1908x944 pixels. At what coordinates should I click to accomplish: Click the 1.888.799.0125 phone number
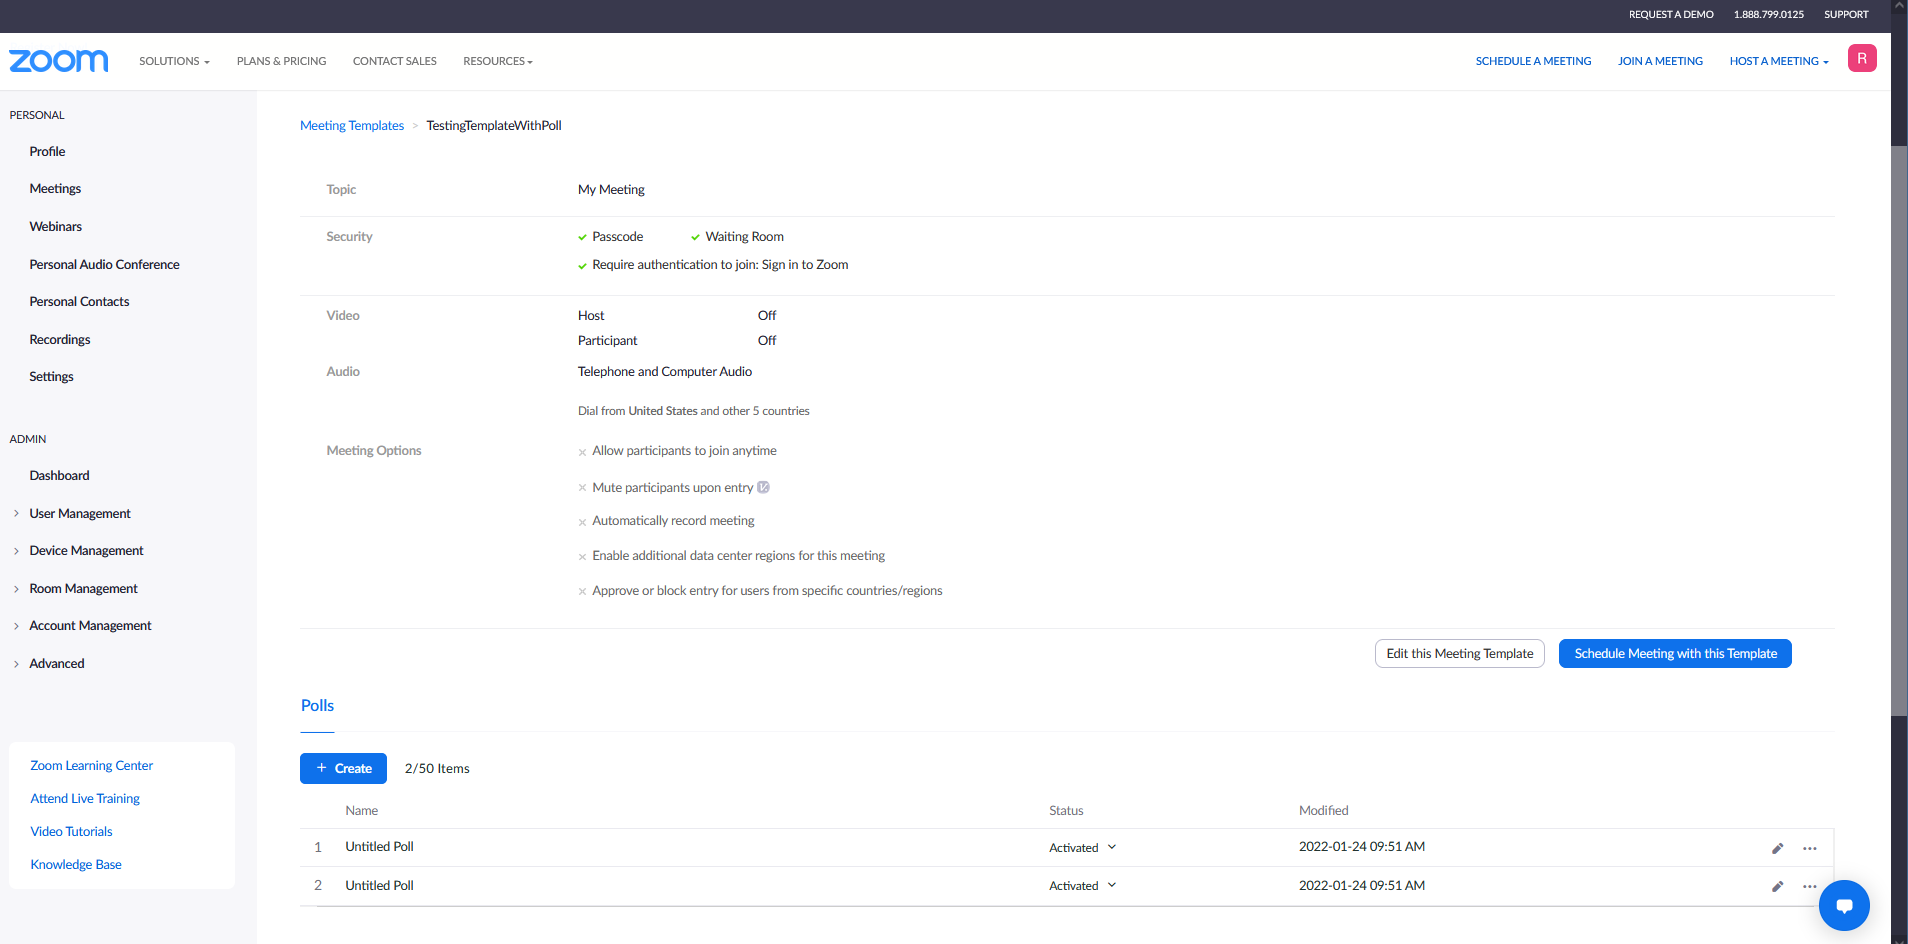click(1769, 15)
